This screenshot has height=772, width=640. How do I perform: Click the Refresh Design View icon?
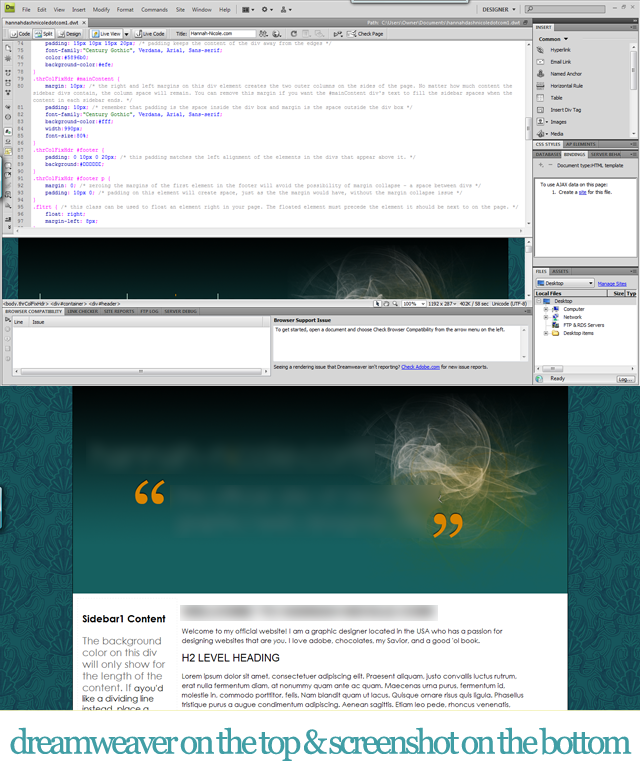click(x=294, y=33)
